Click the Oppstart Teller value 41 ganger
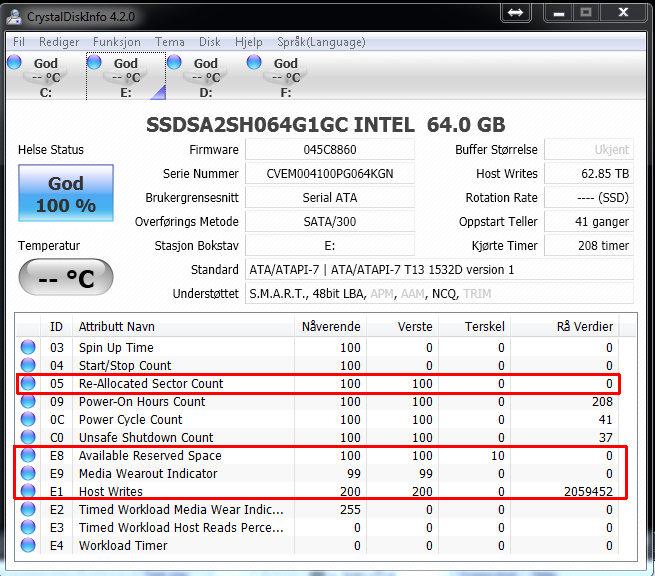The image size is (655, 576). (x=589, y=221)
